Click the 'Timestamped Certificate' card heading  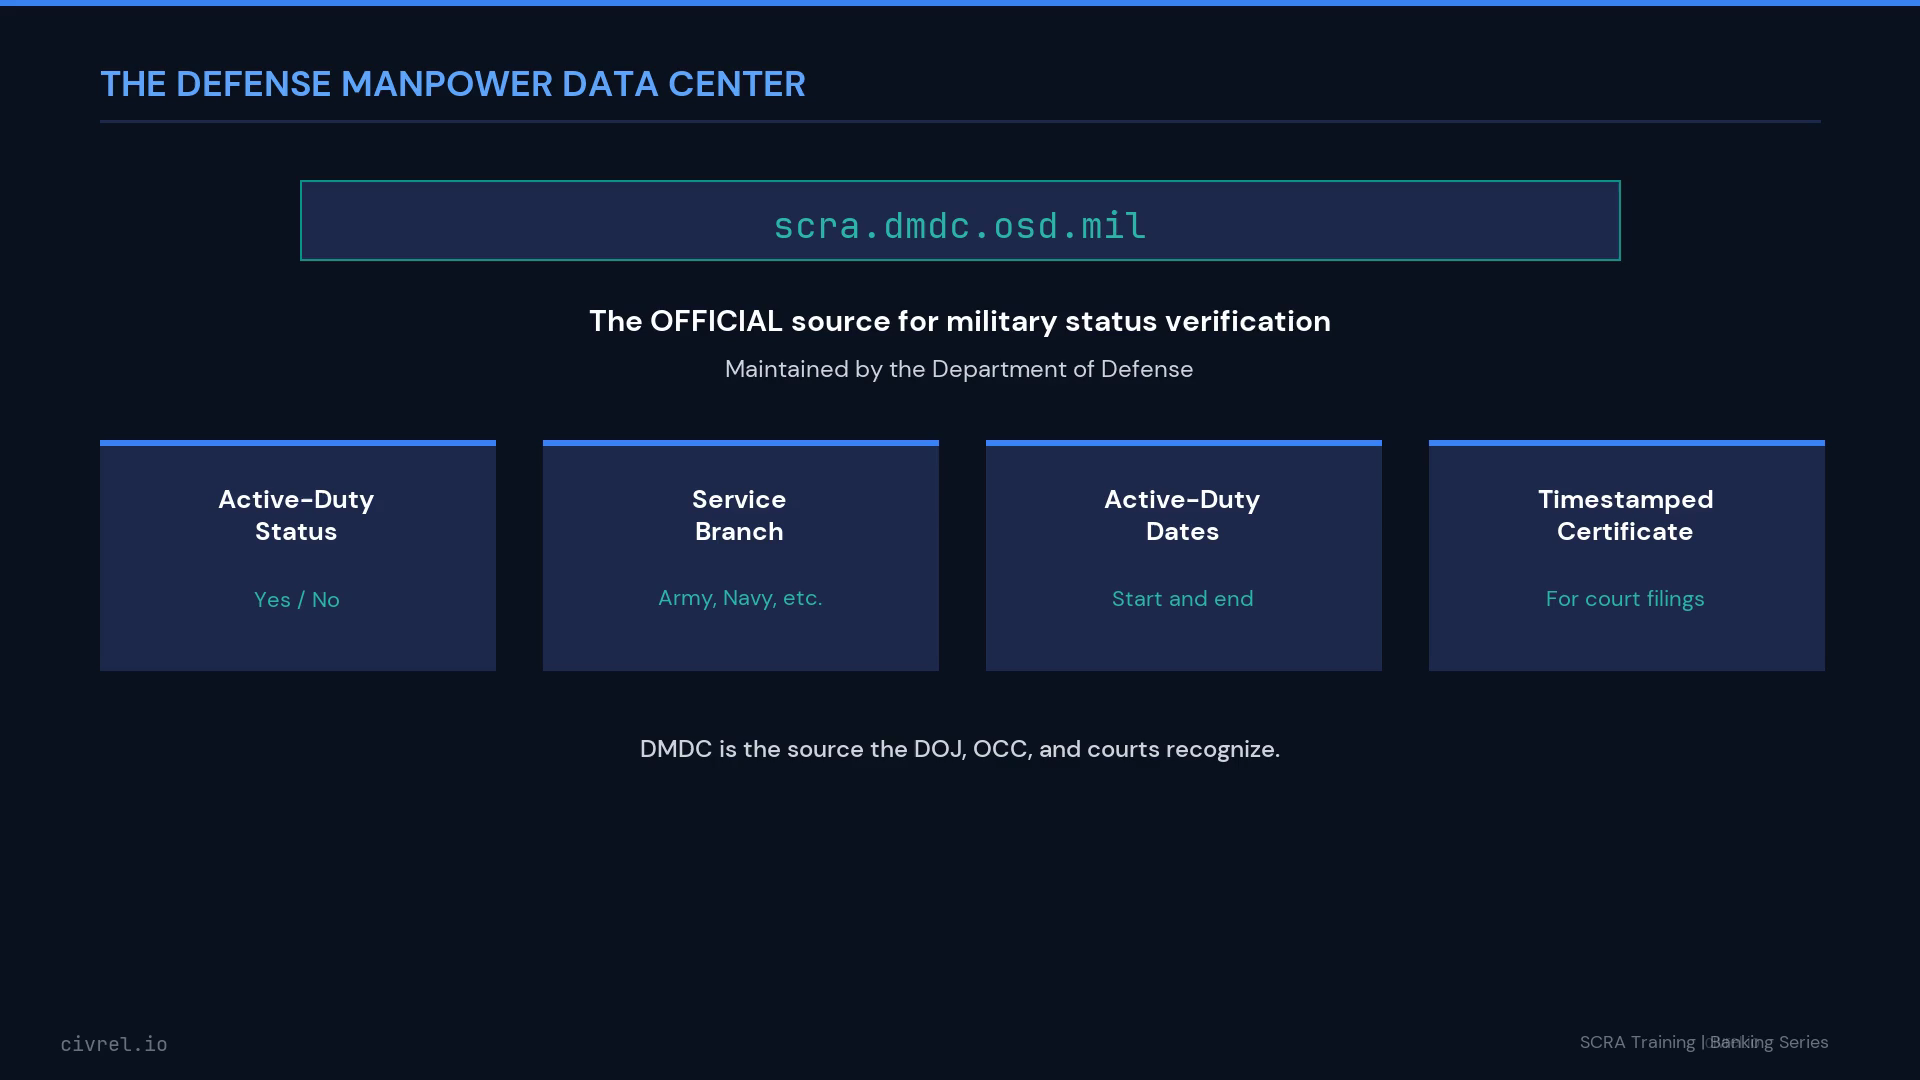1625,515
